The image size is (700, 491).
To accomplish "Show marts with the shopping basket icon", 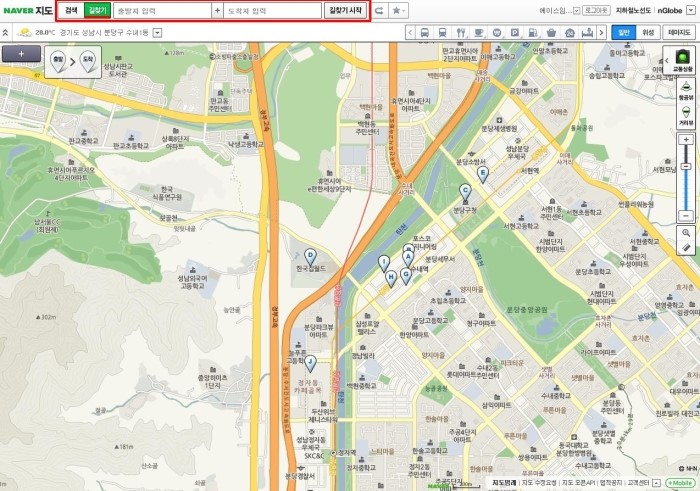I will coord(551,33).
